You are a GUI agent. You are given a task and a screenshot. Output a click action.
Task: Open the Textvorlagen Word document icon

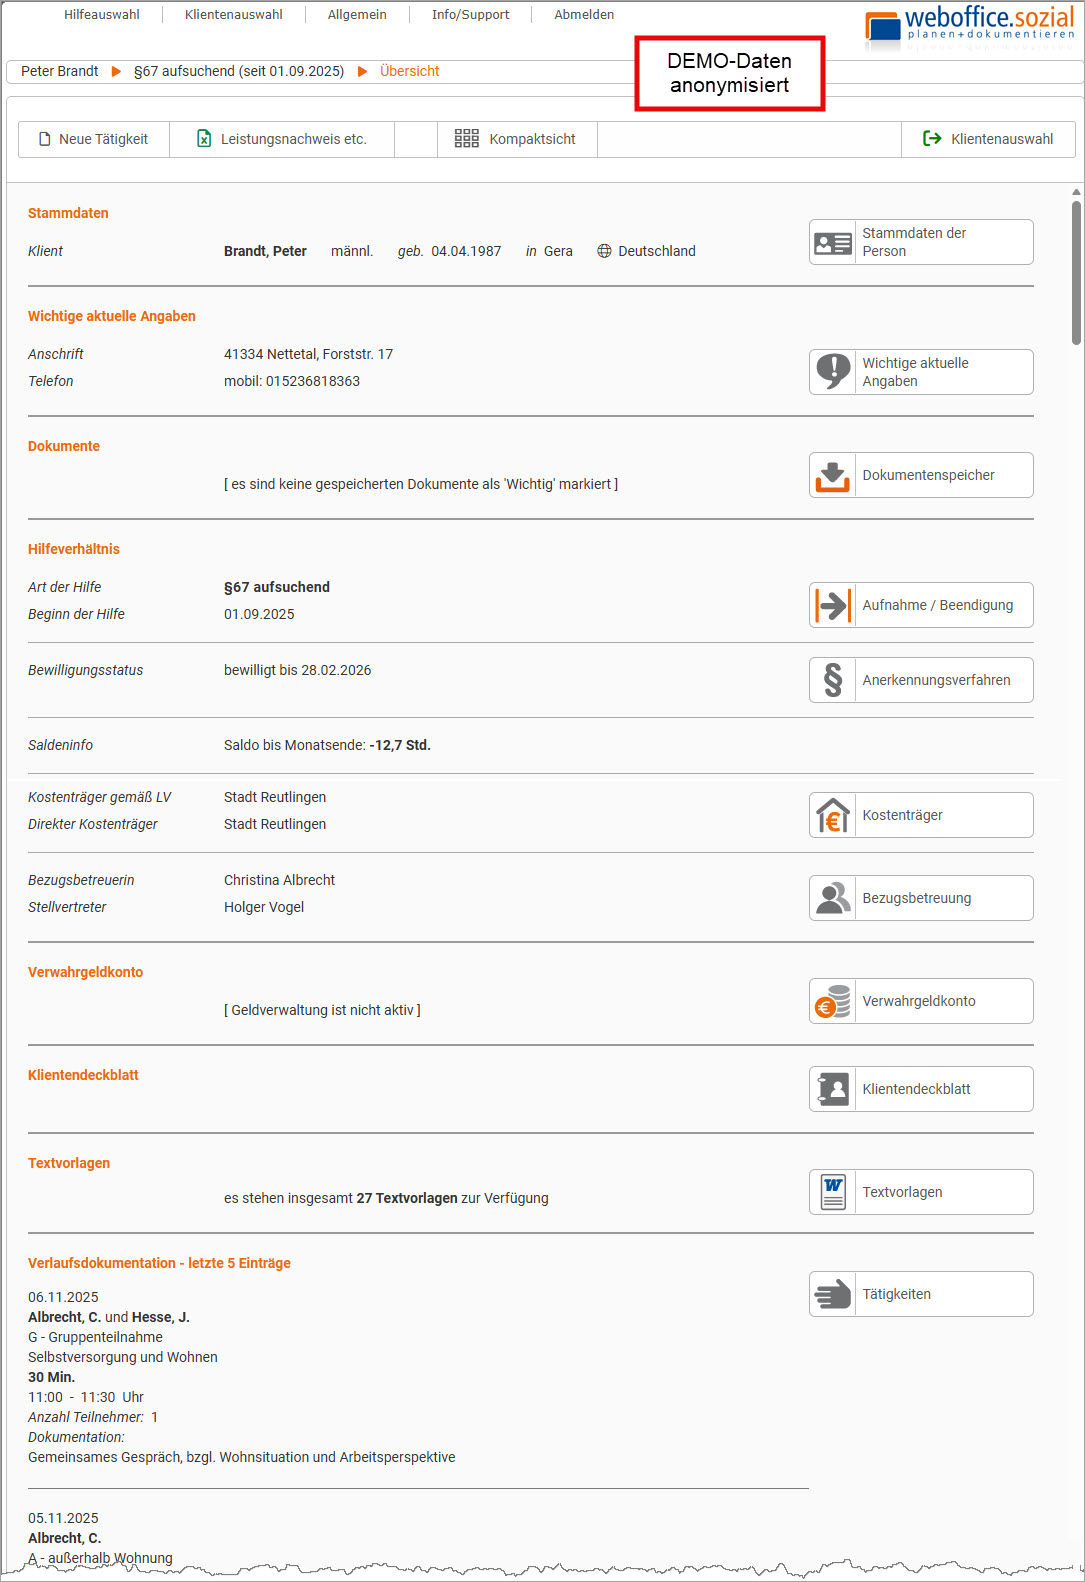pos(832,1192)
